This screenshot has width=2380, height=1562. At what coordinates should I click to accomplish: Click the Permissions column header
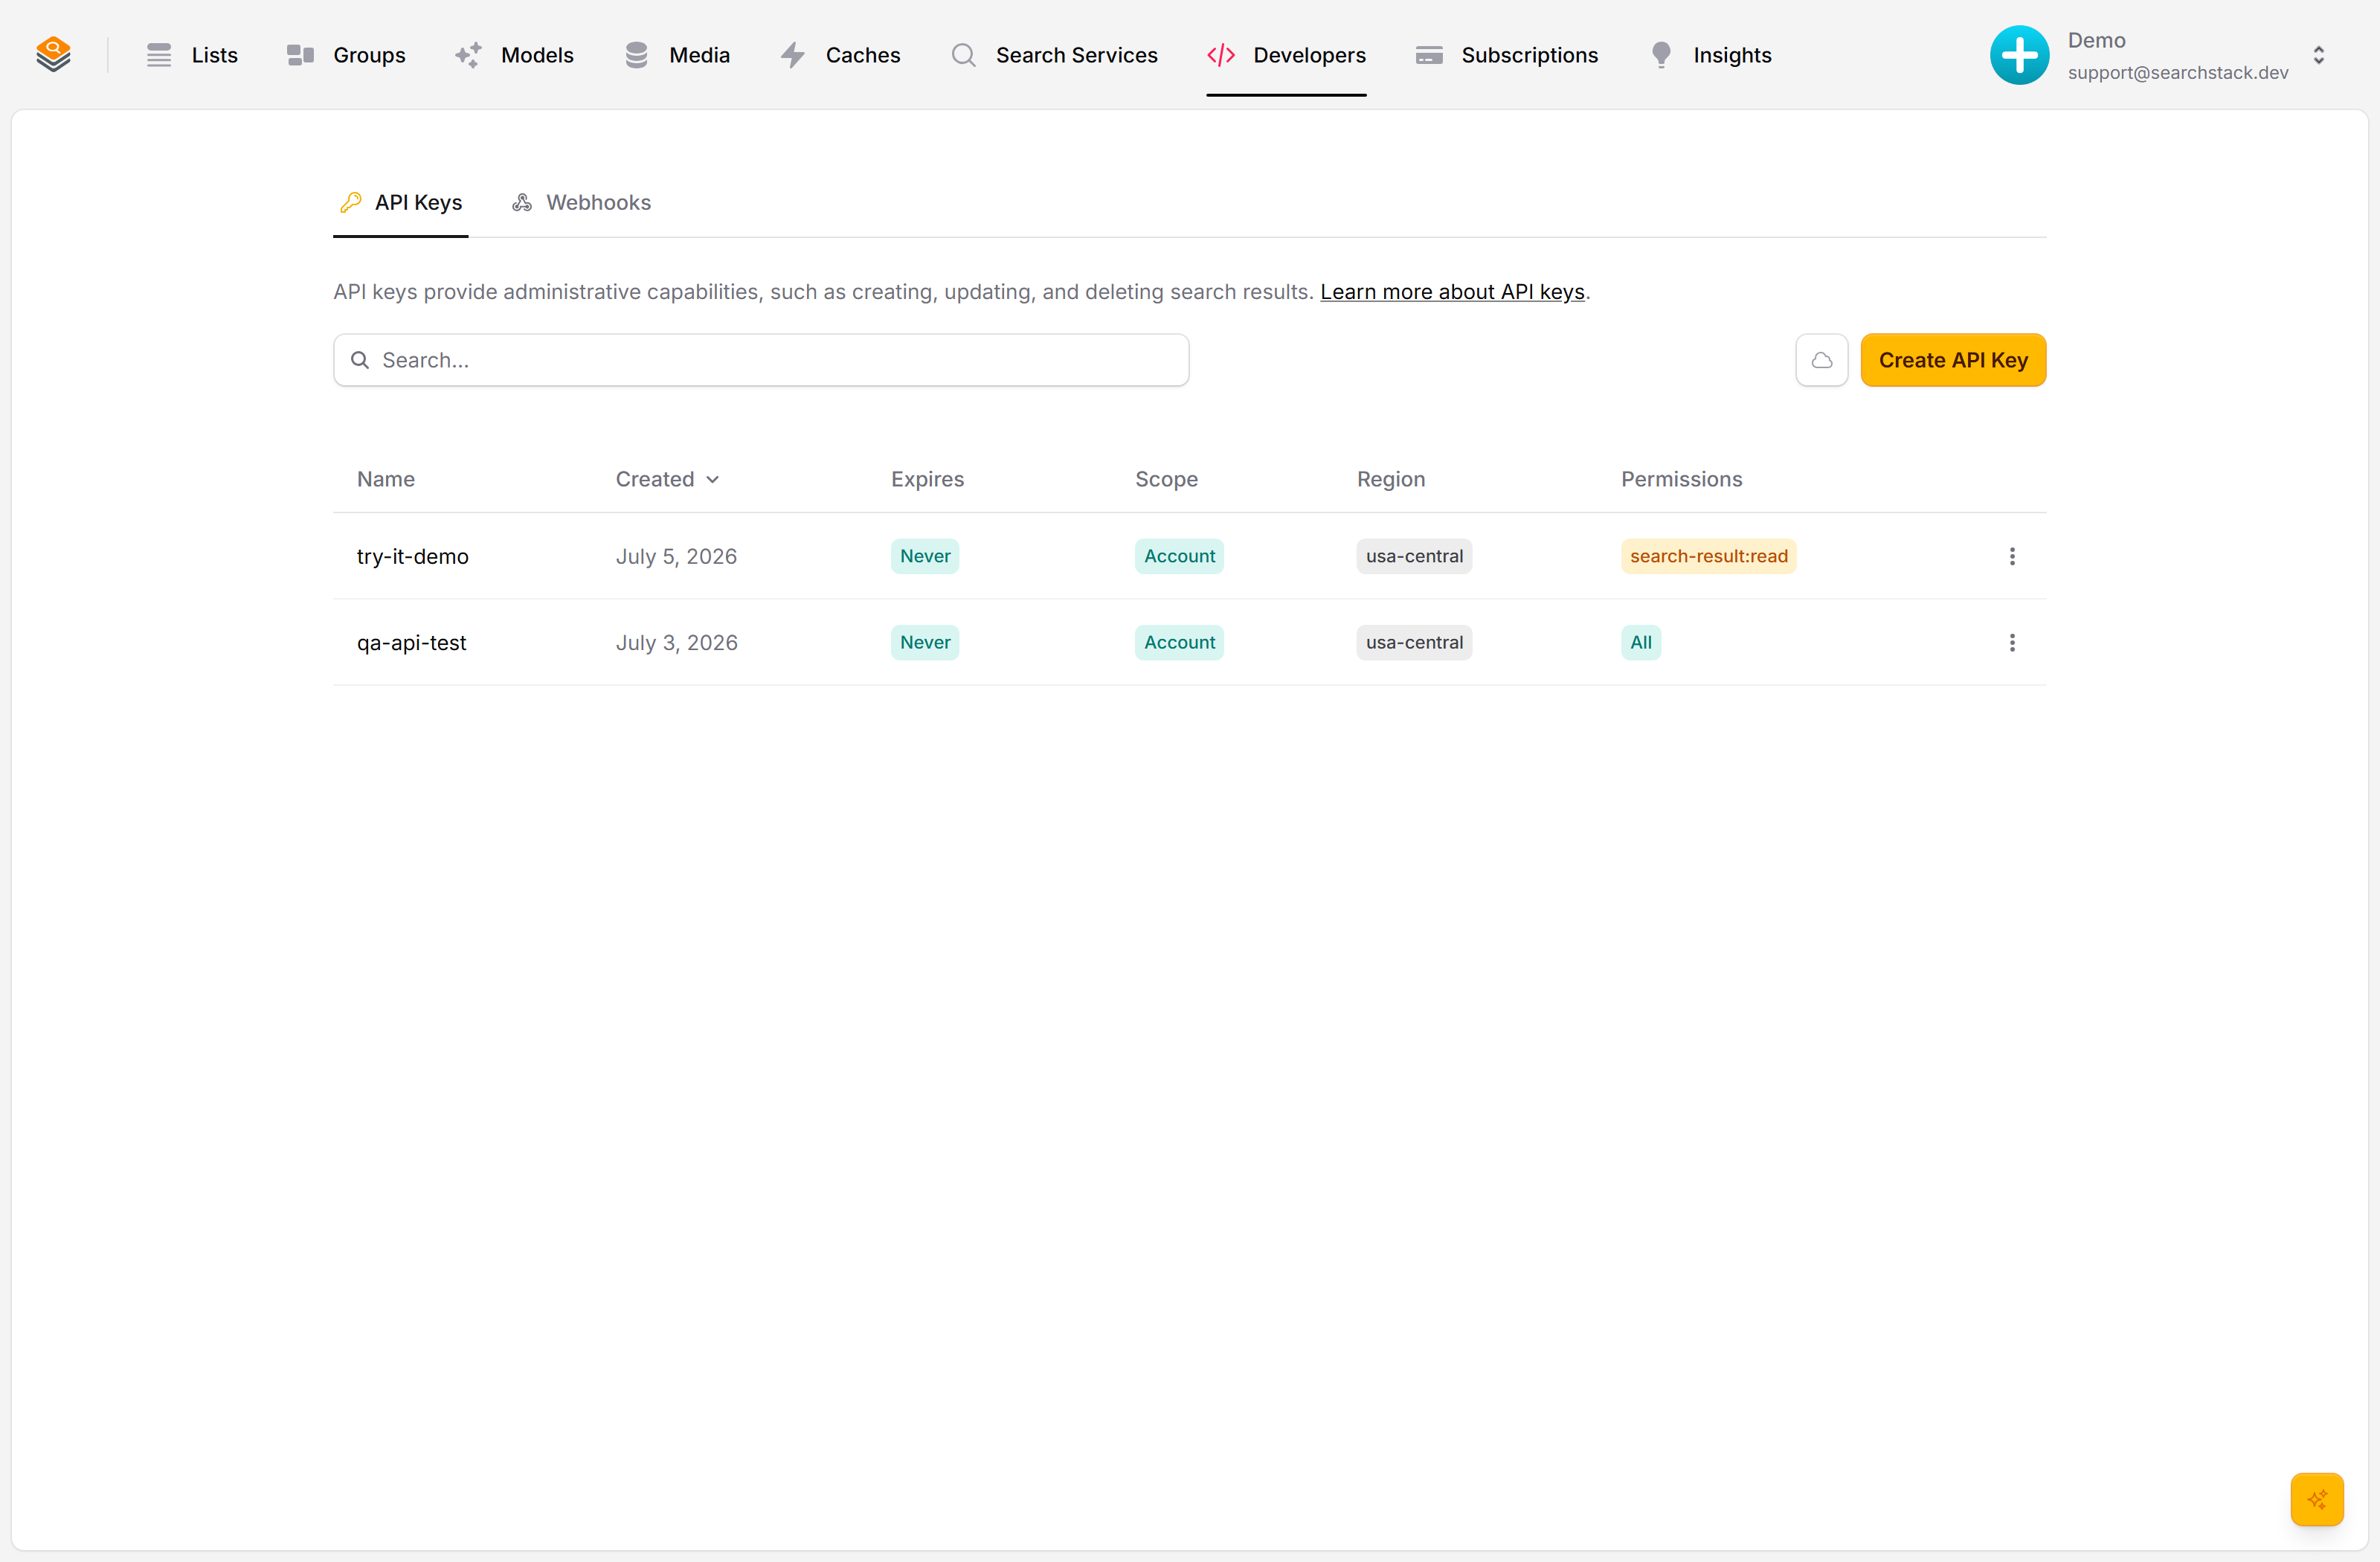tap(1681, 479)
